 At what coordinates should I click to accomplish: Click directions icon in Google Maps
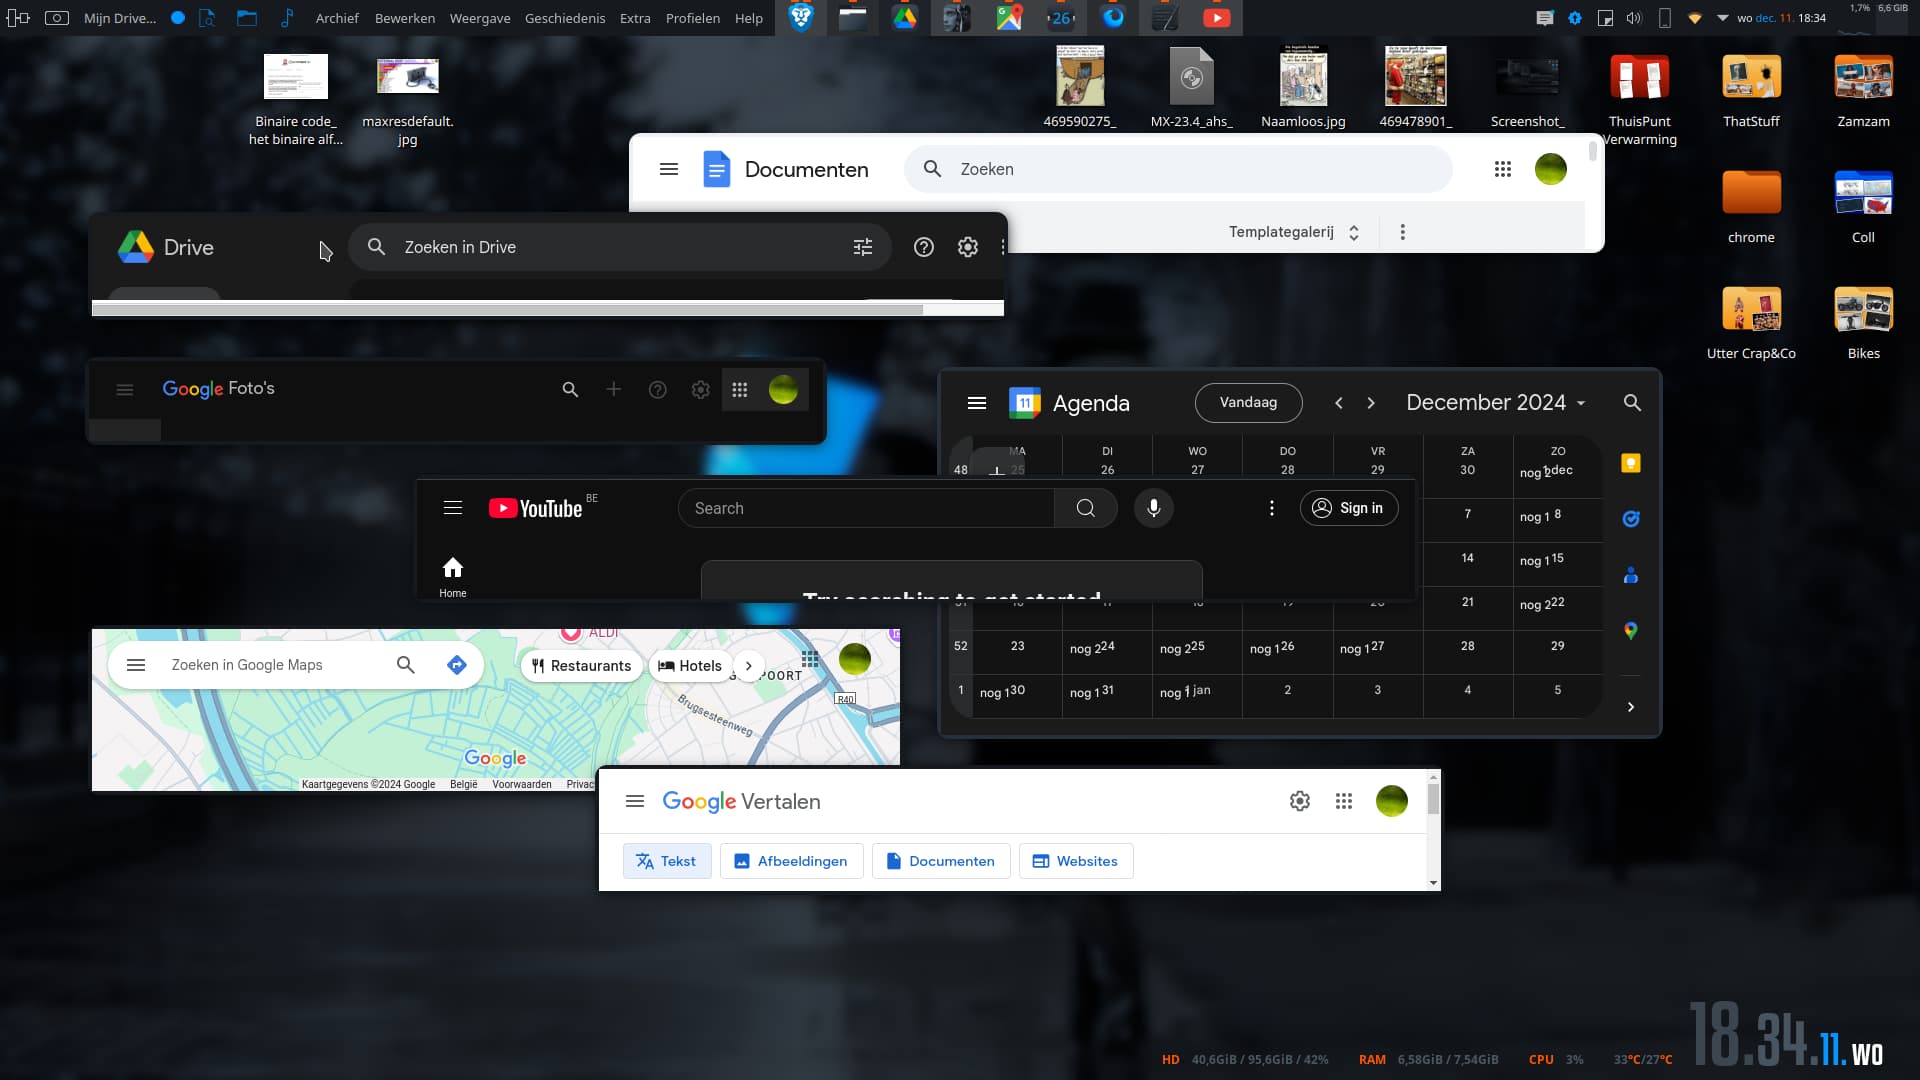coord(457,665)
